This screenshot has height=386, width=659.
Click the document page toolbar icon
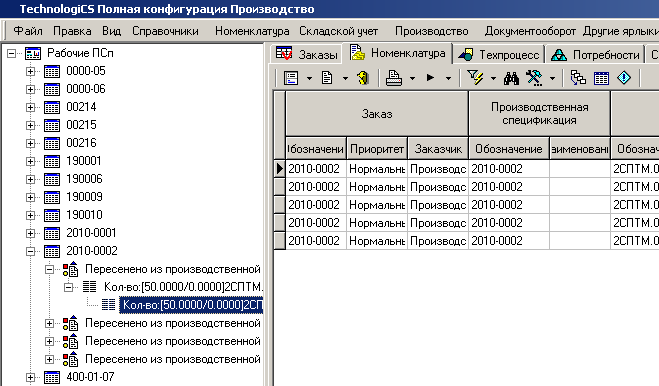[x=327, y=78]
